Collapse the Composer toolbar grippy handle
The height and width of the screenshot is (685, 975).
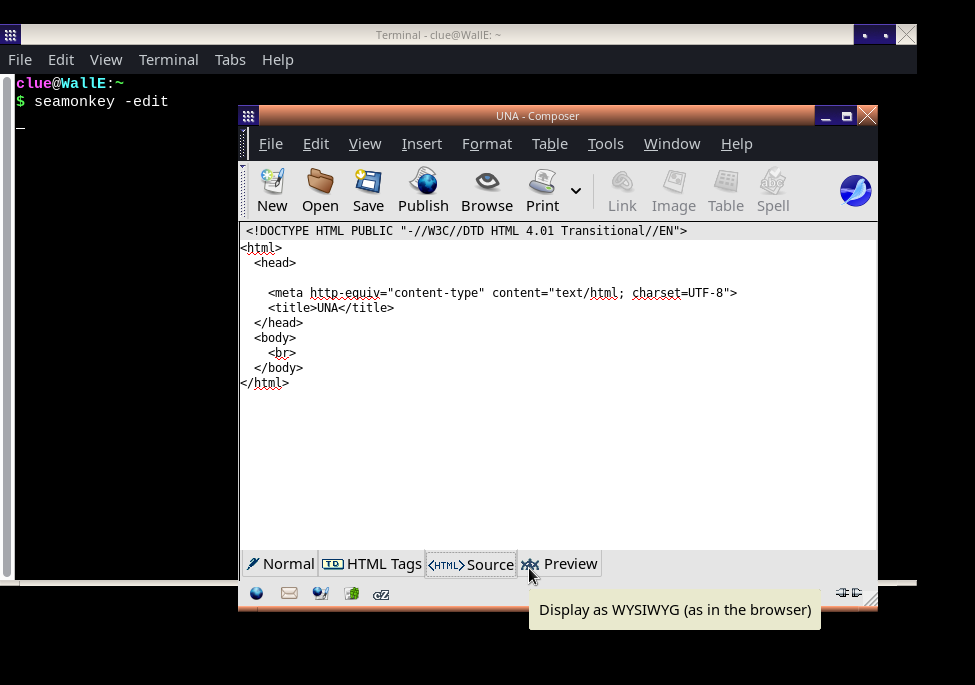[x=243, y=191]
